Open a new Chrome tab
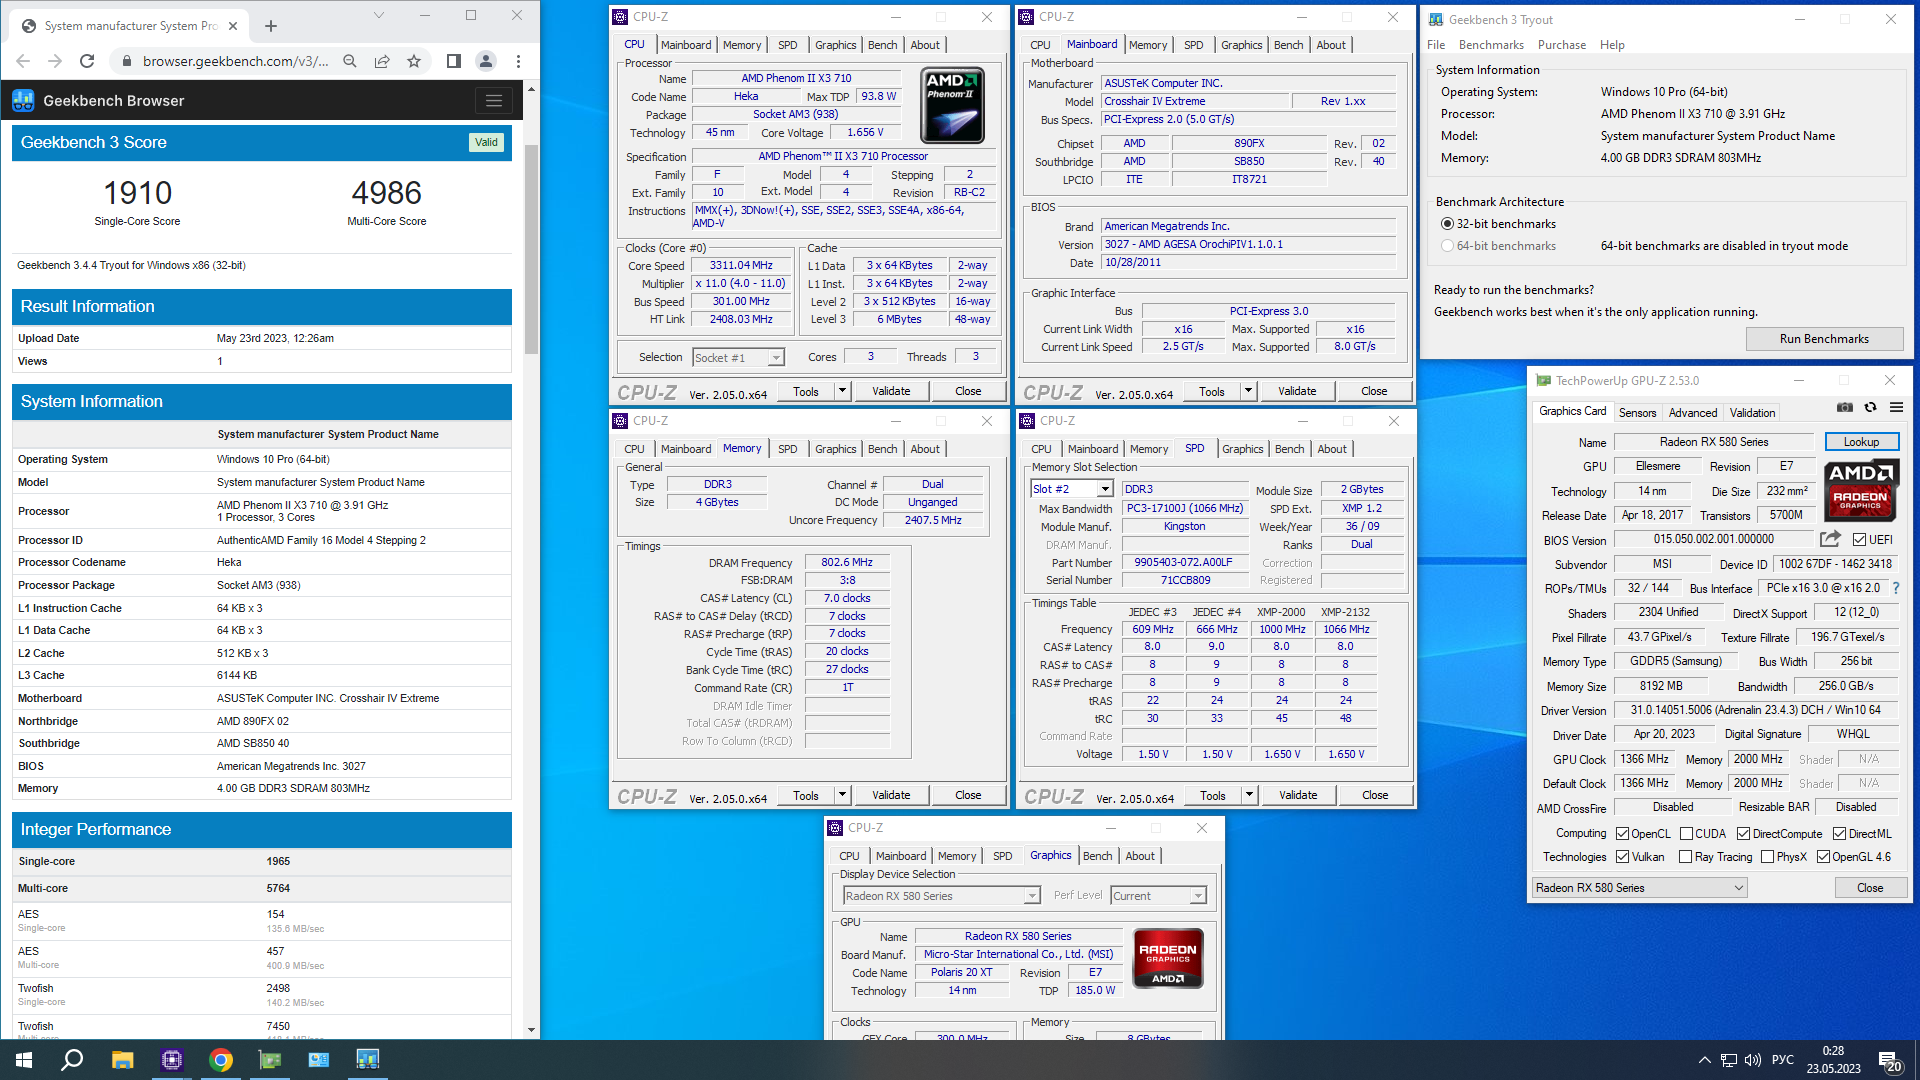 point(271,26)
